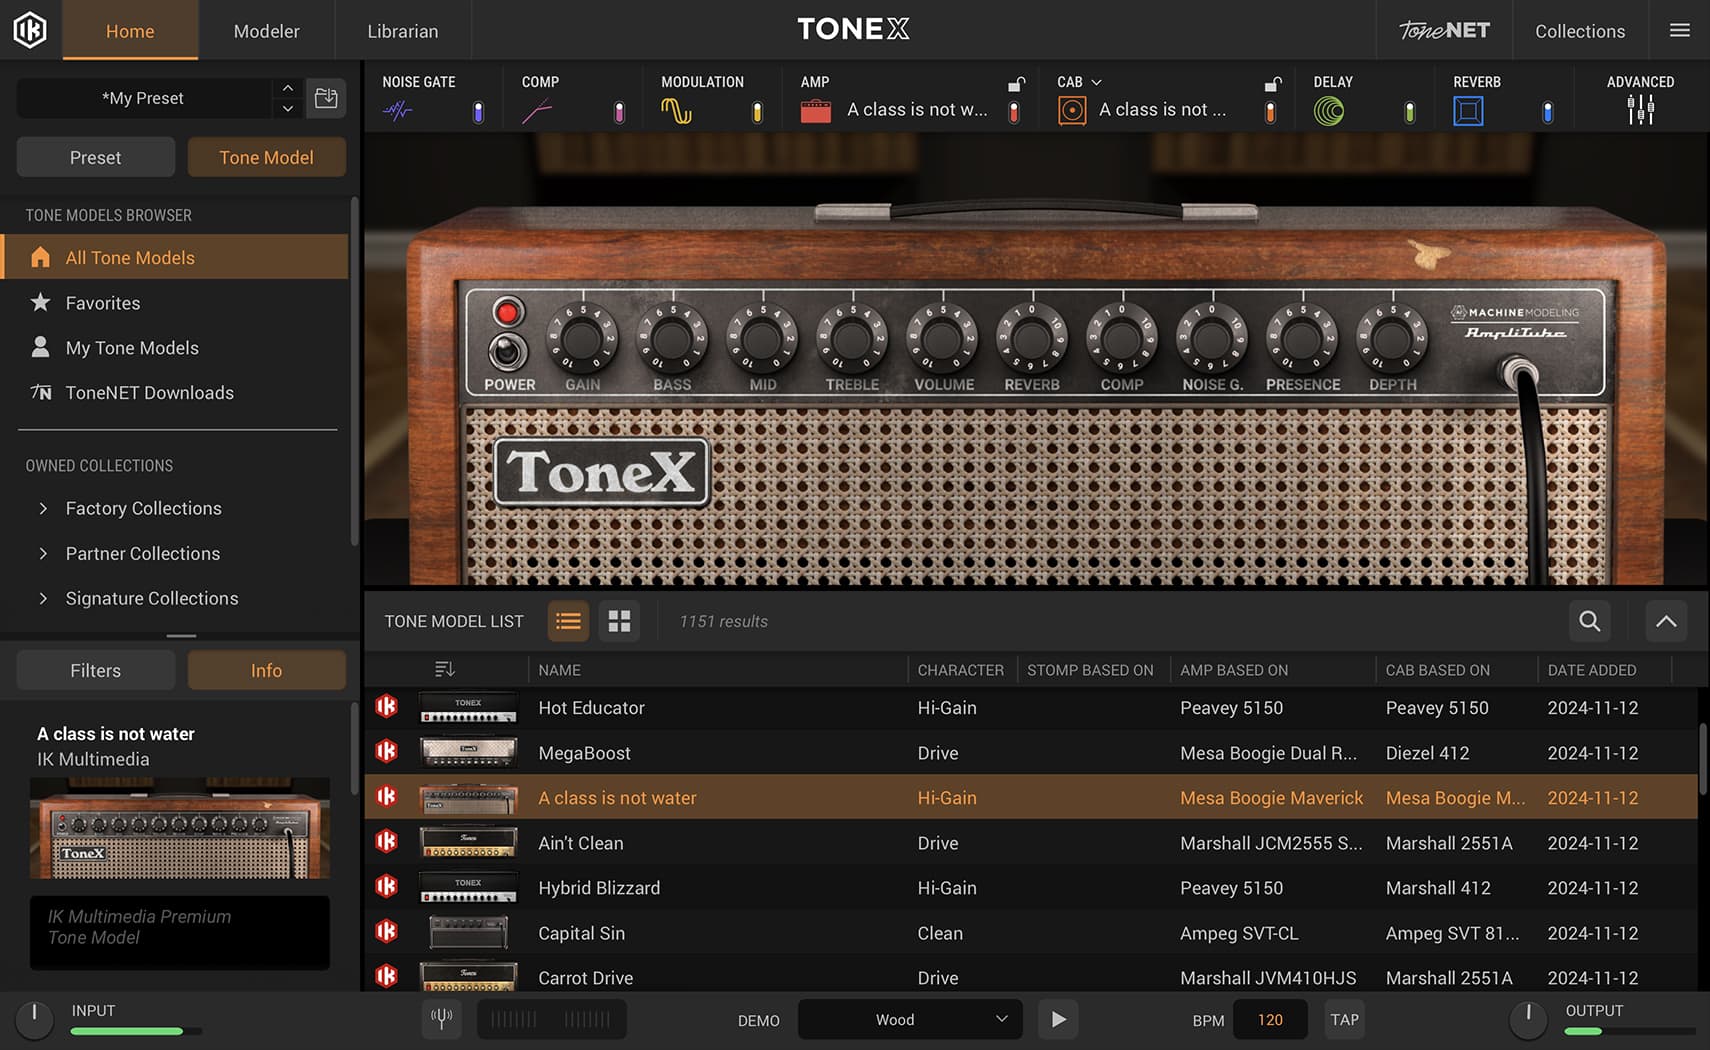Click the INPUT level knob

(x=34, y=1019)
